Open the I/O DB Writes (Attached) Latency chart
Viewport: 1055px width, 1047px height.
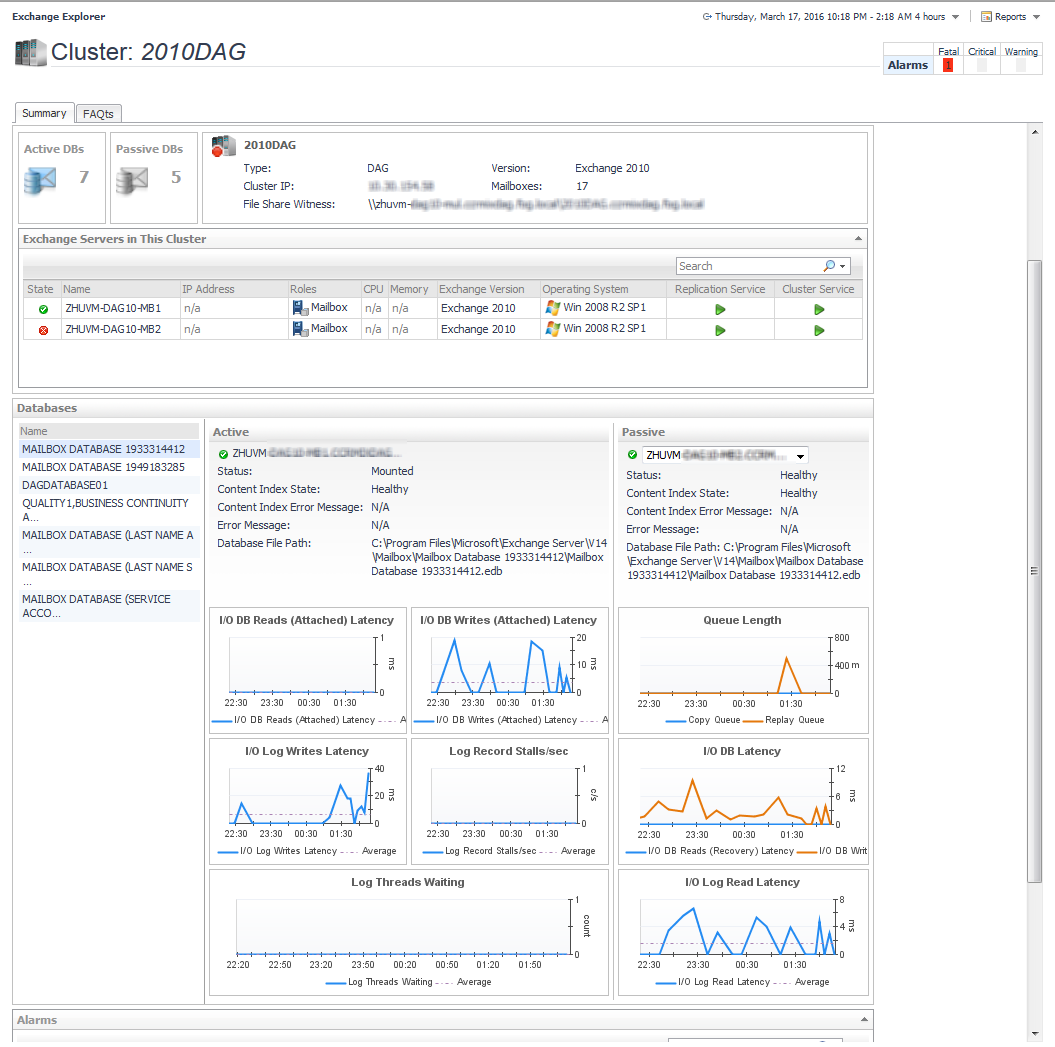click(x=509, y=670)
